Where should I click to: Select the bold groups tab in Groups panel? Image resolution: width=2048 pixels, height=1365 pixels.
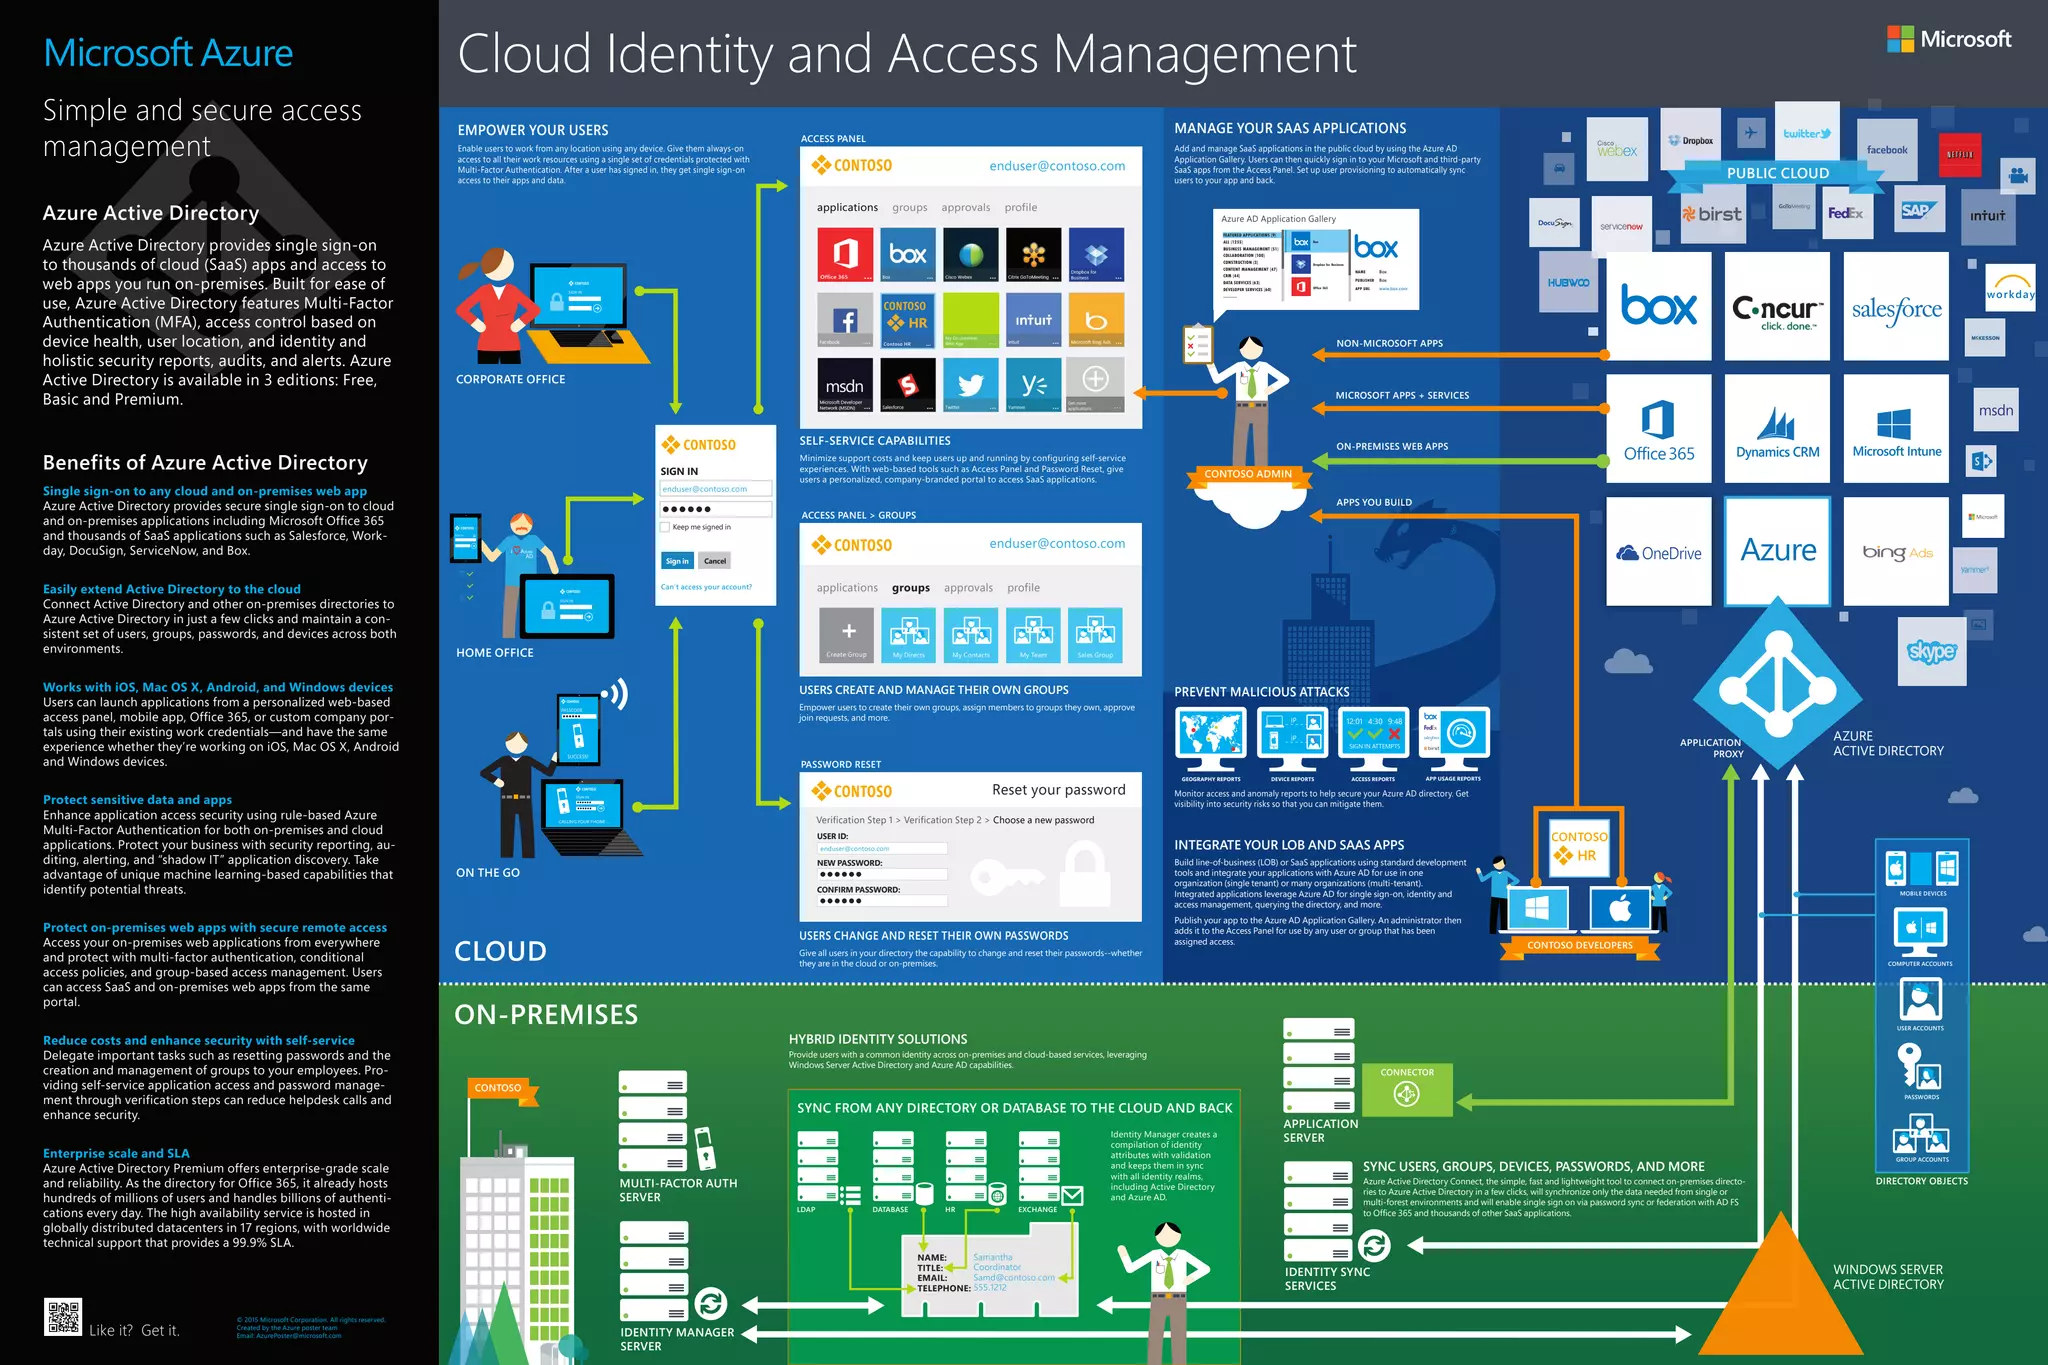tap(910, 588)
